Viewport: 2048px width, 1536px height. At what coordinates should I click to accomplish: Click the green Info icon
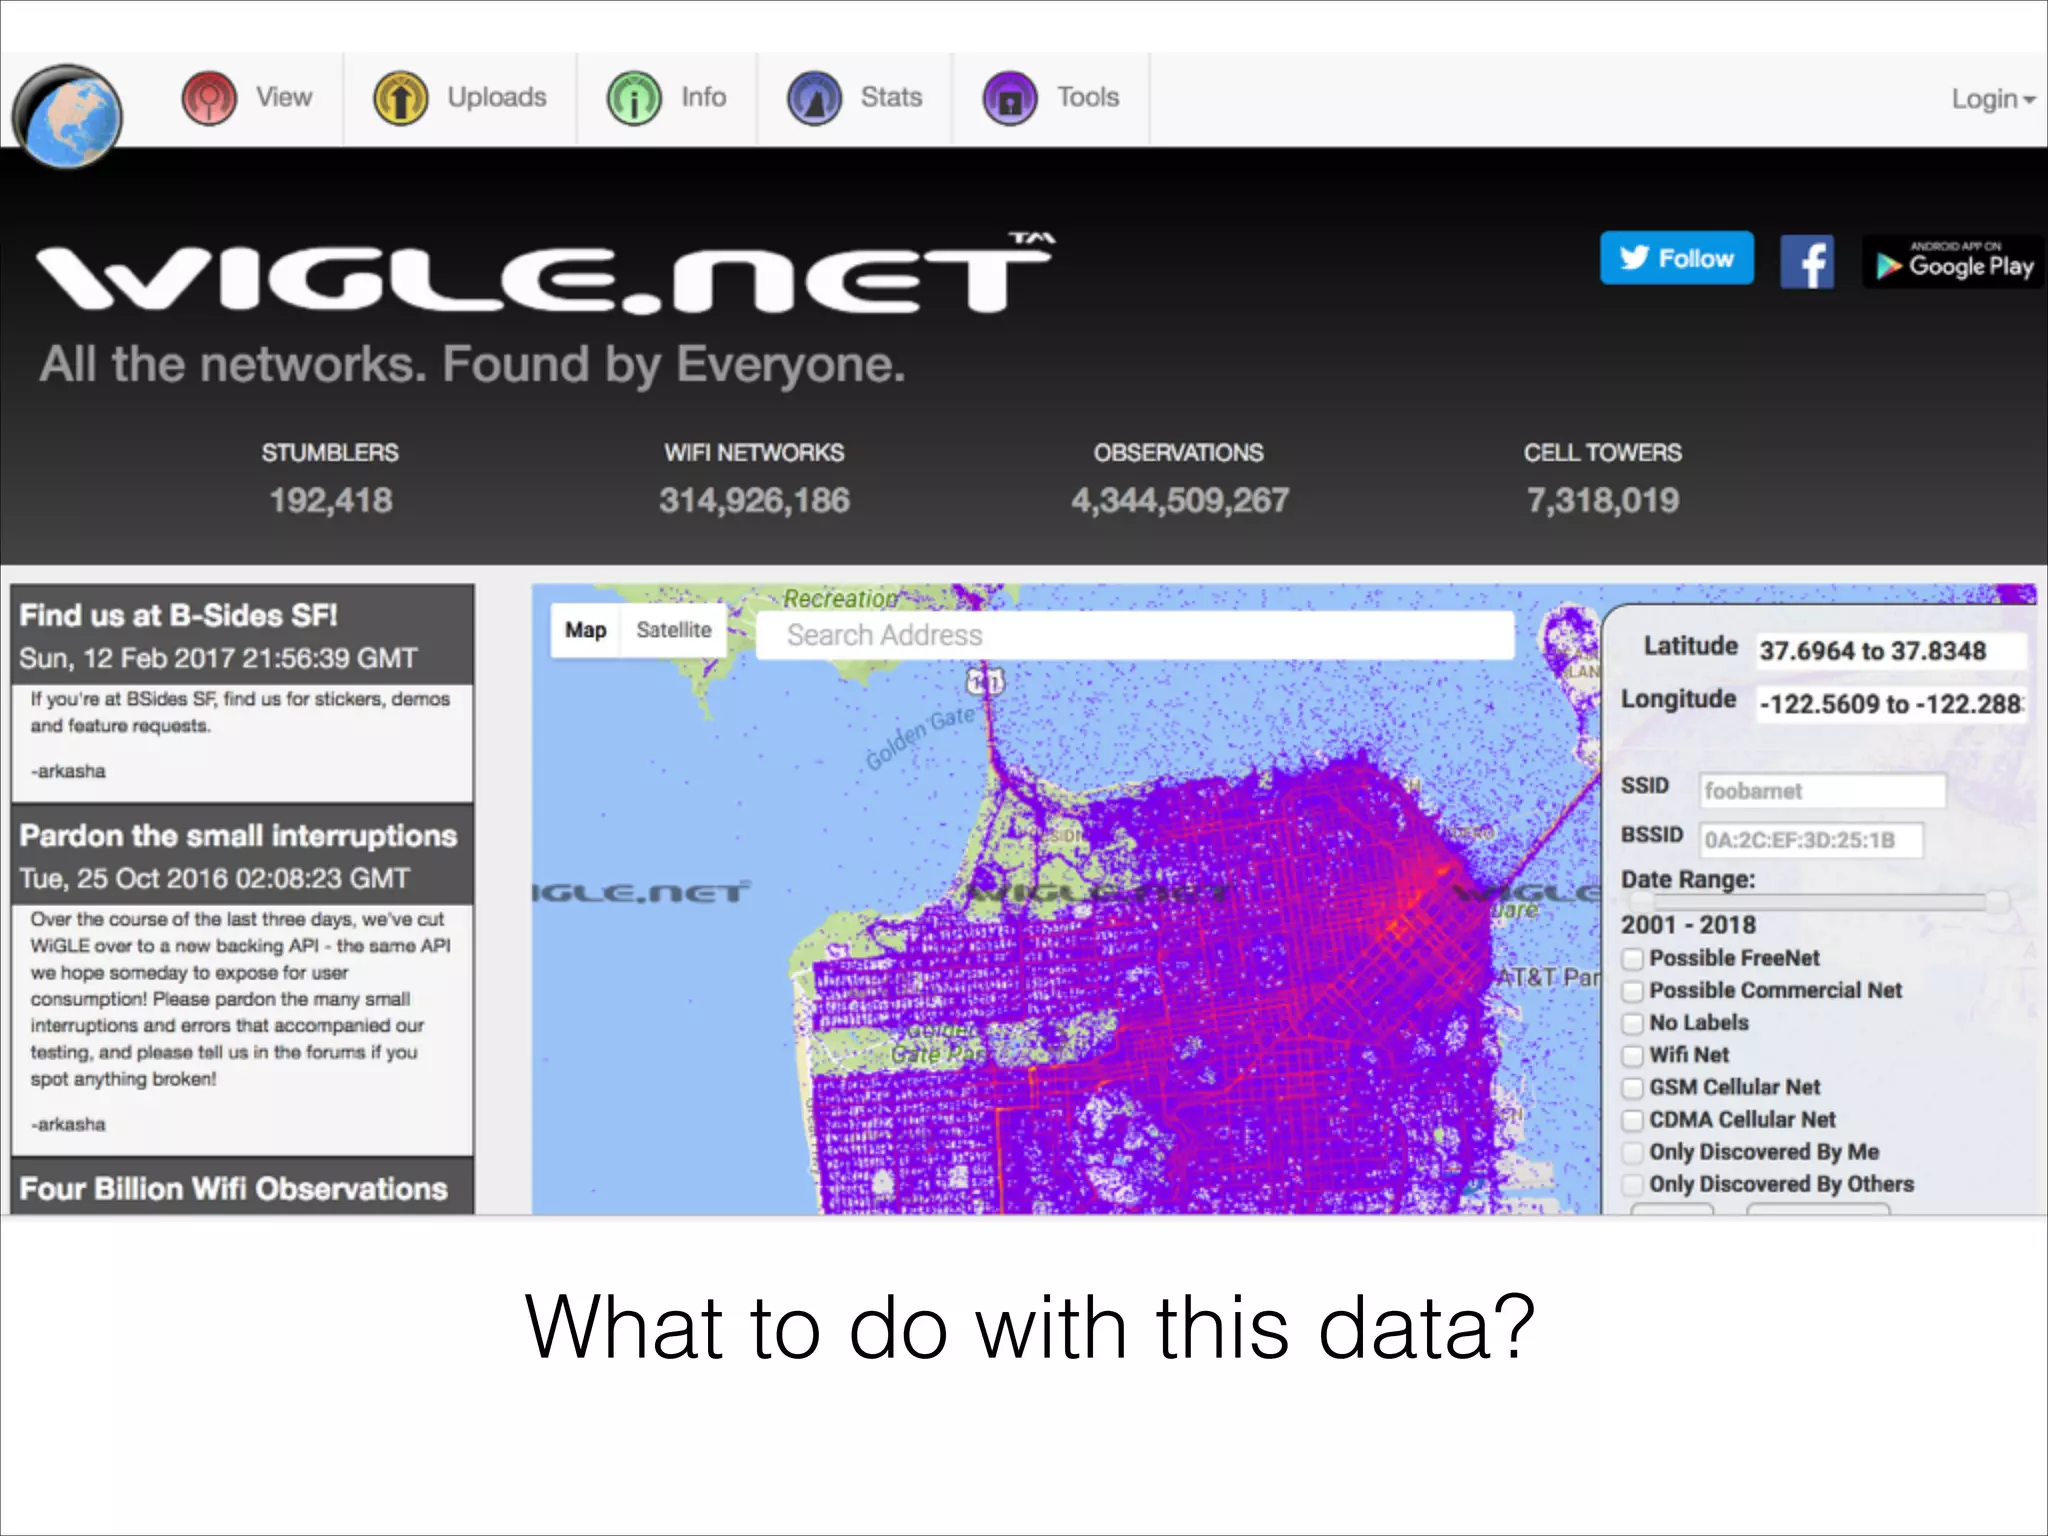click(634, 98)
